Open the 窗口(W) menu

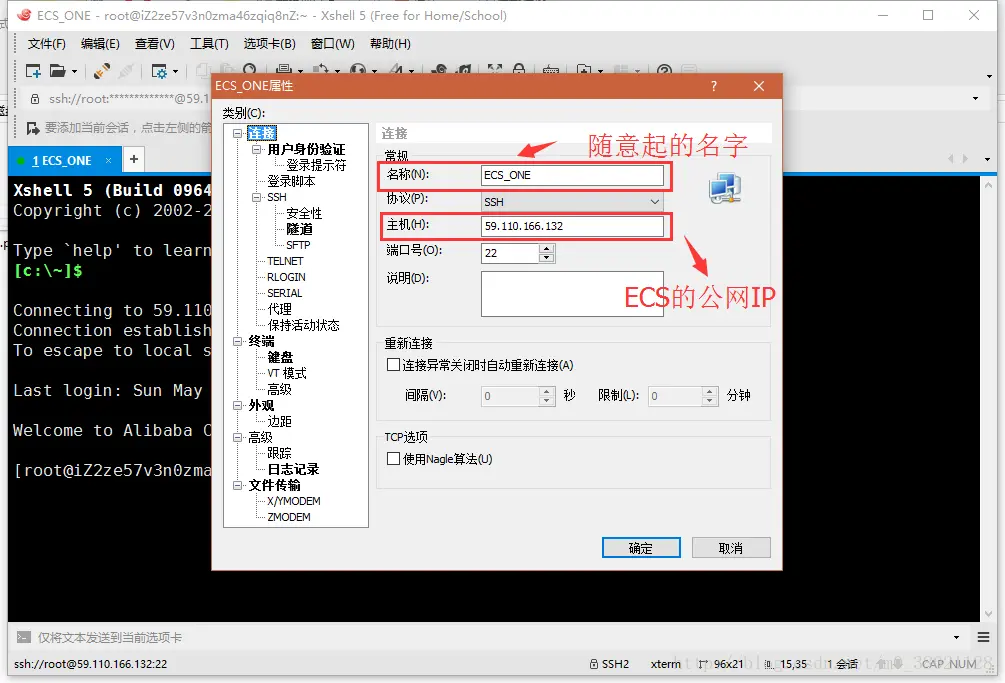333,44
